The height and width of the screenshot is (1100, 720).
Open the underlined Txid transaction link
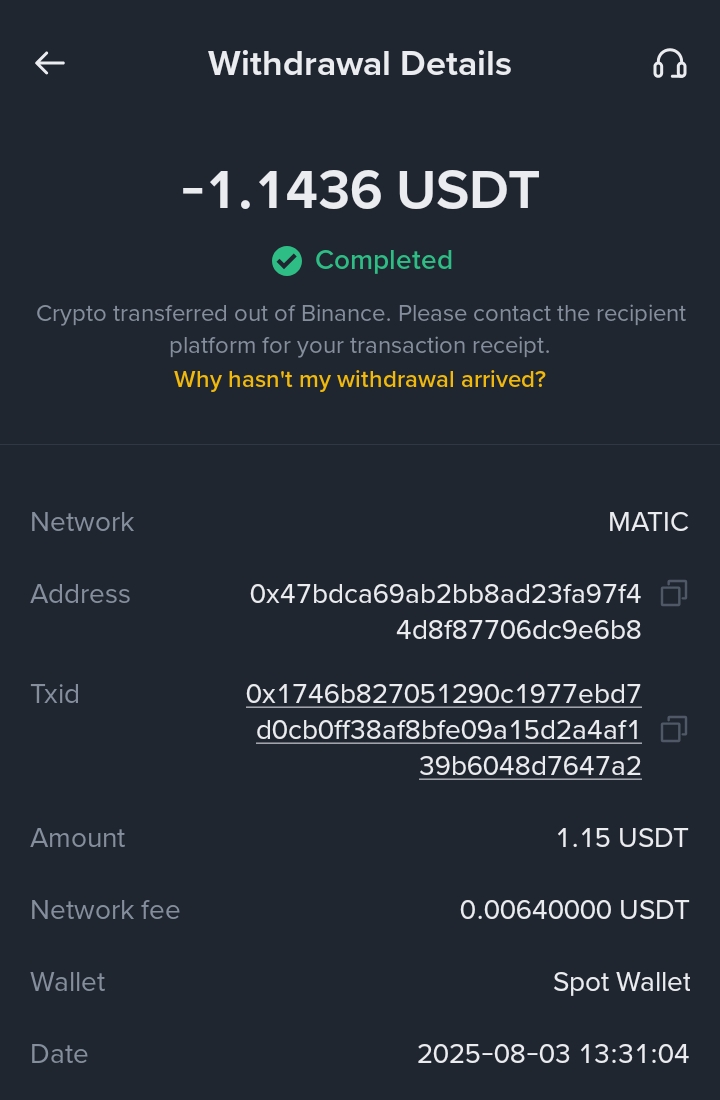coord(445,730)
